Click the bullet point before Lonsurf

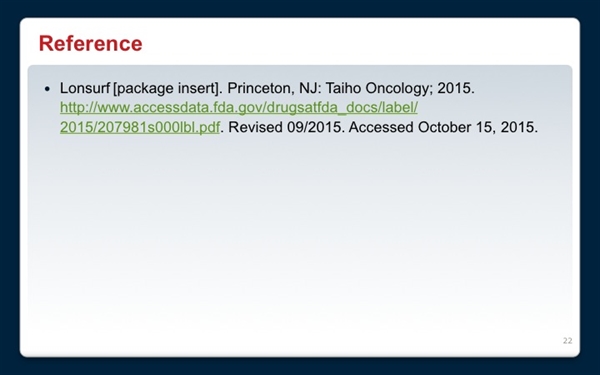(x=47, y=89)
